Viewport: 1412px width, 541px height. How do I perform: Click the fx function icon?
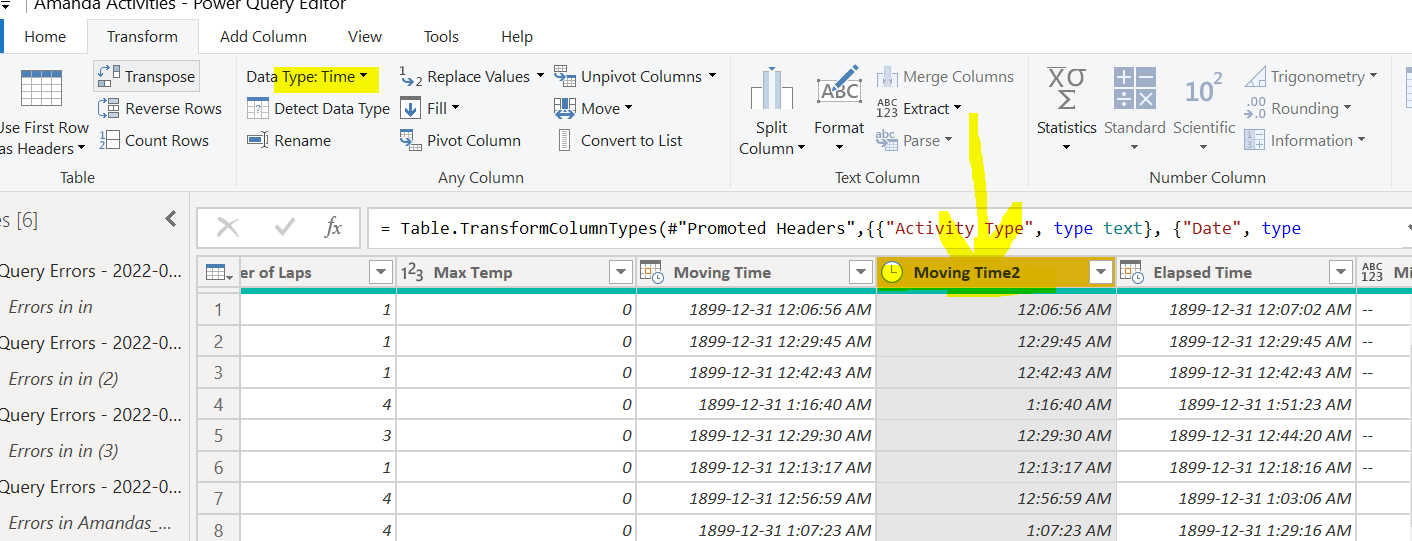pyautogui.click(x=334, y=228)
